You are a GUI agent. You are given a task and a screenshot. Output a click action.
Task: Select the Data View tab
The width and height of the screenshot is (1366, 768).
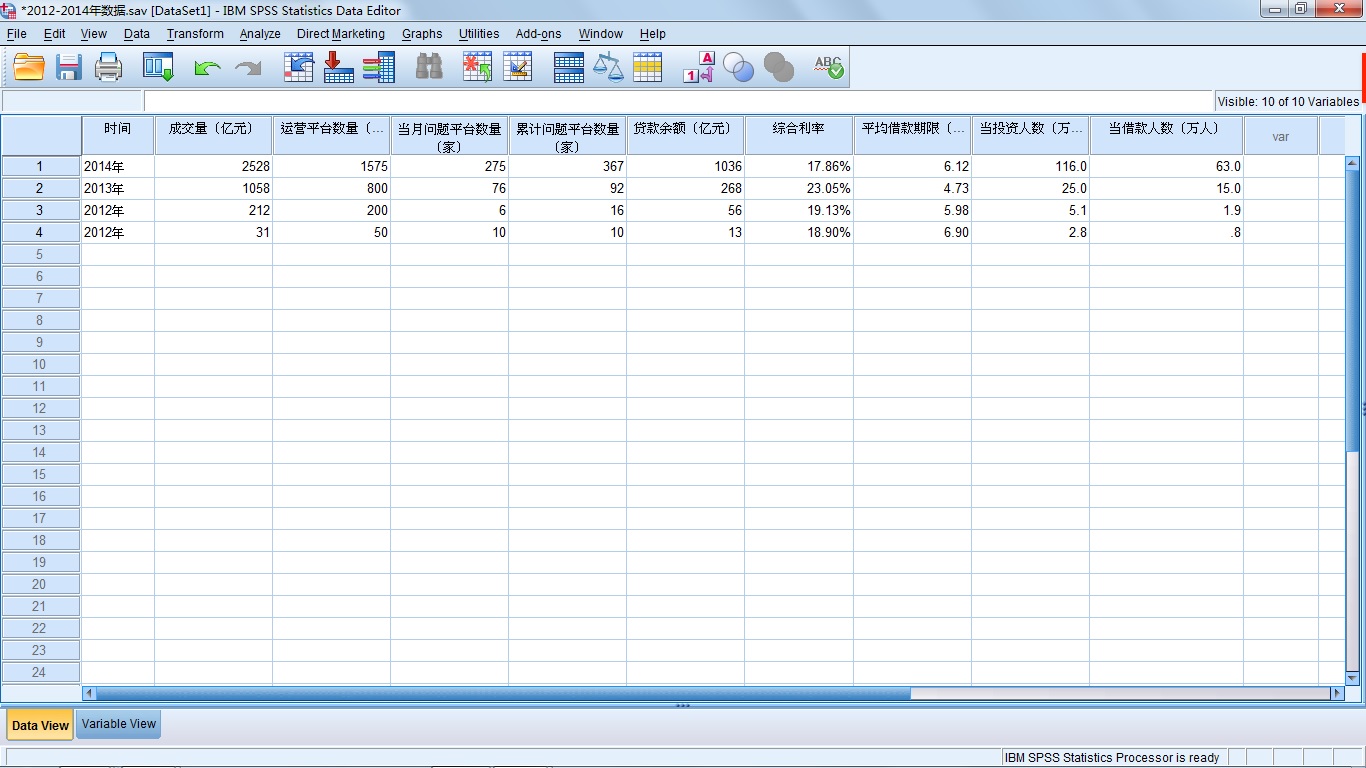click(x=40, y=725)
